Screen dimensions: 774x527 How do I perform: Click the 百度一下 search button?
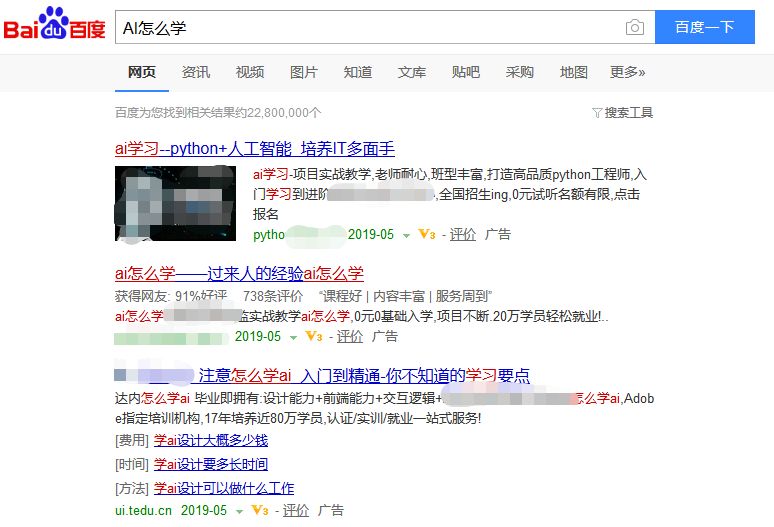704,27
